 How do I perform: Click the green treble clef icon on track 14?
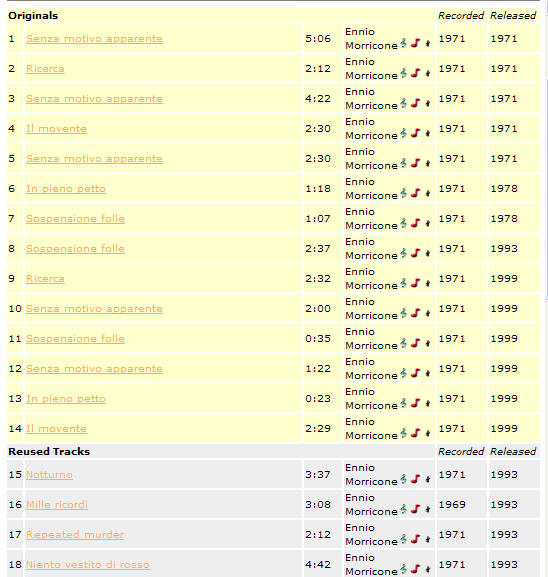(x=404, y=433)
